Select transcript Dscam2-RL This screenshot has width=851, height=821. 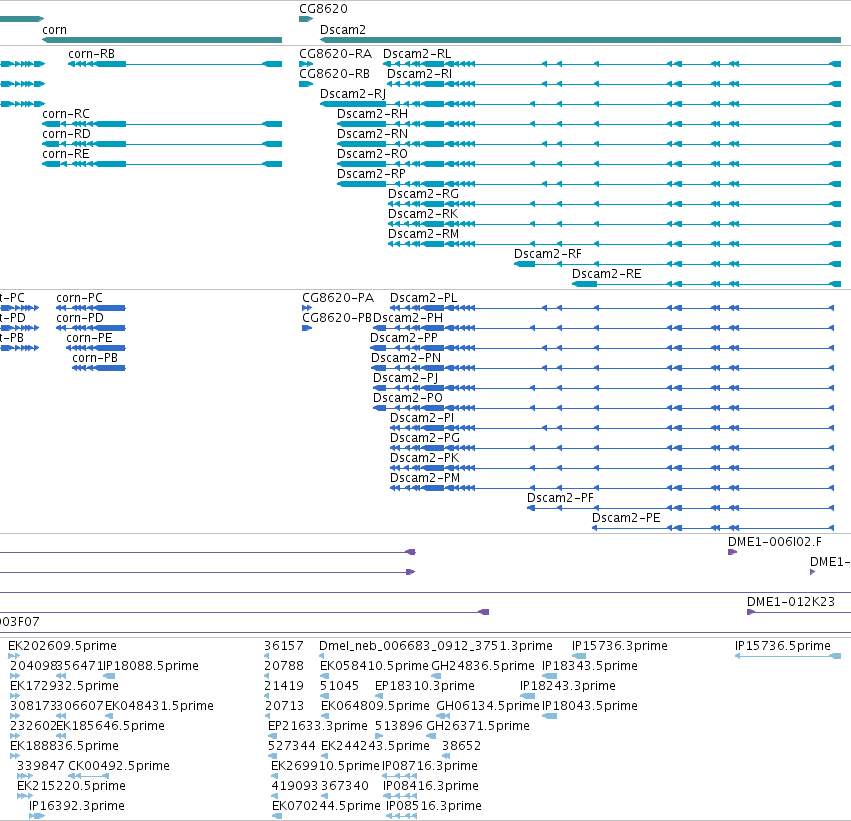click(x=417, y=54)
